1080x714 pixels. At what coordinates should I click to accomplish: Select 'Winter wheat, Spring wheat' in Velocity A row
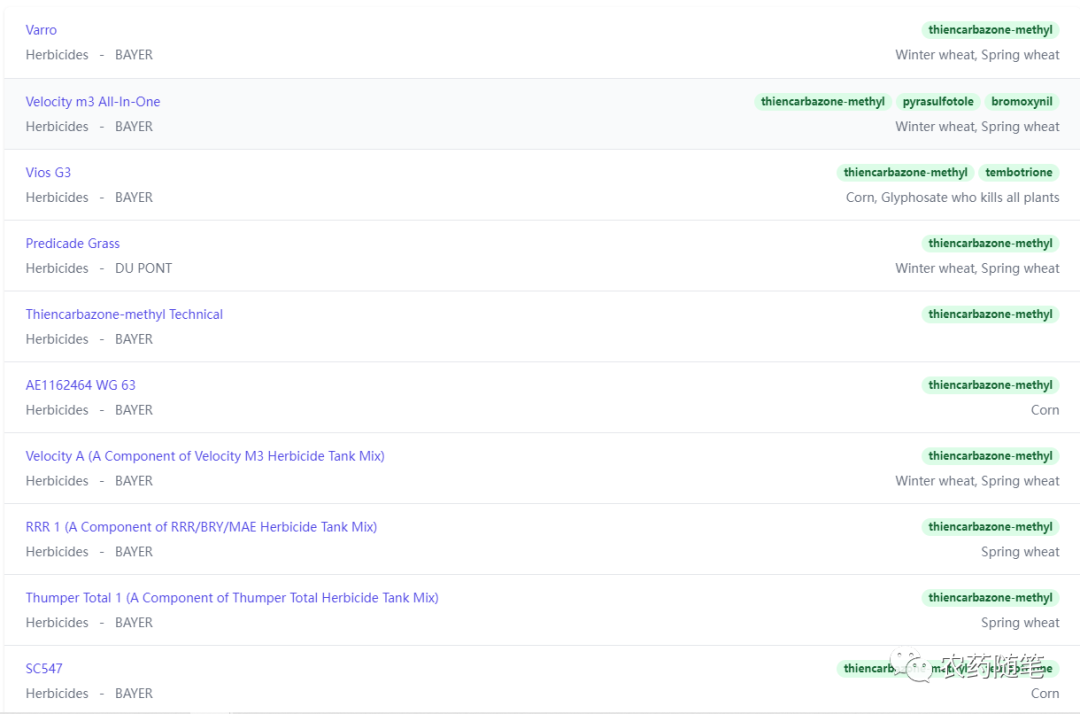(x=977, y=481)
